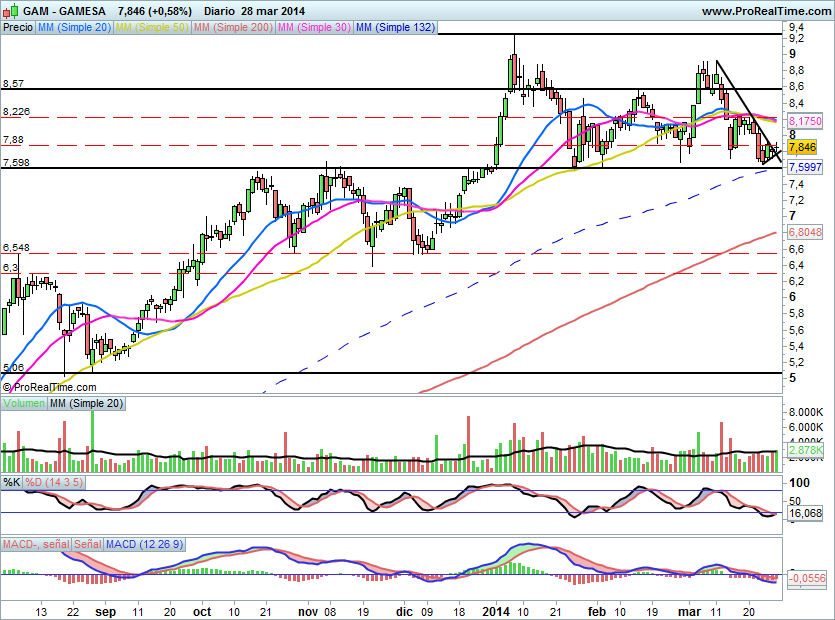Select the MACD-, señal histogram label

click(36, 544)
